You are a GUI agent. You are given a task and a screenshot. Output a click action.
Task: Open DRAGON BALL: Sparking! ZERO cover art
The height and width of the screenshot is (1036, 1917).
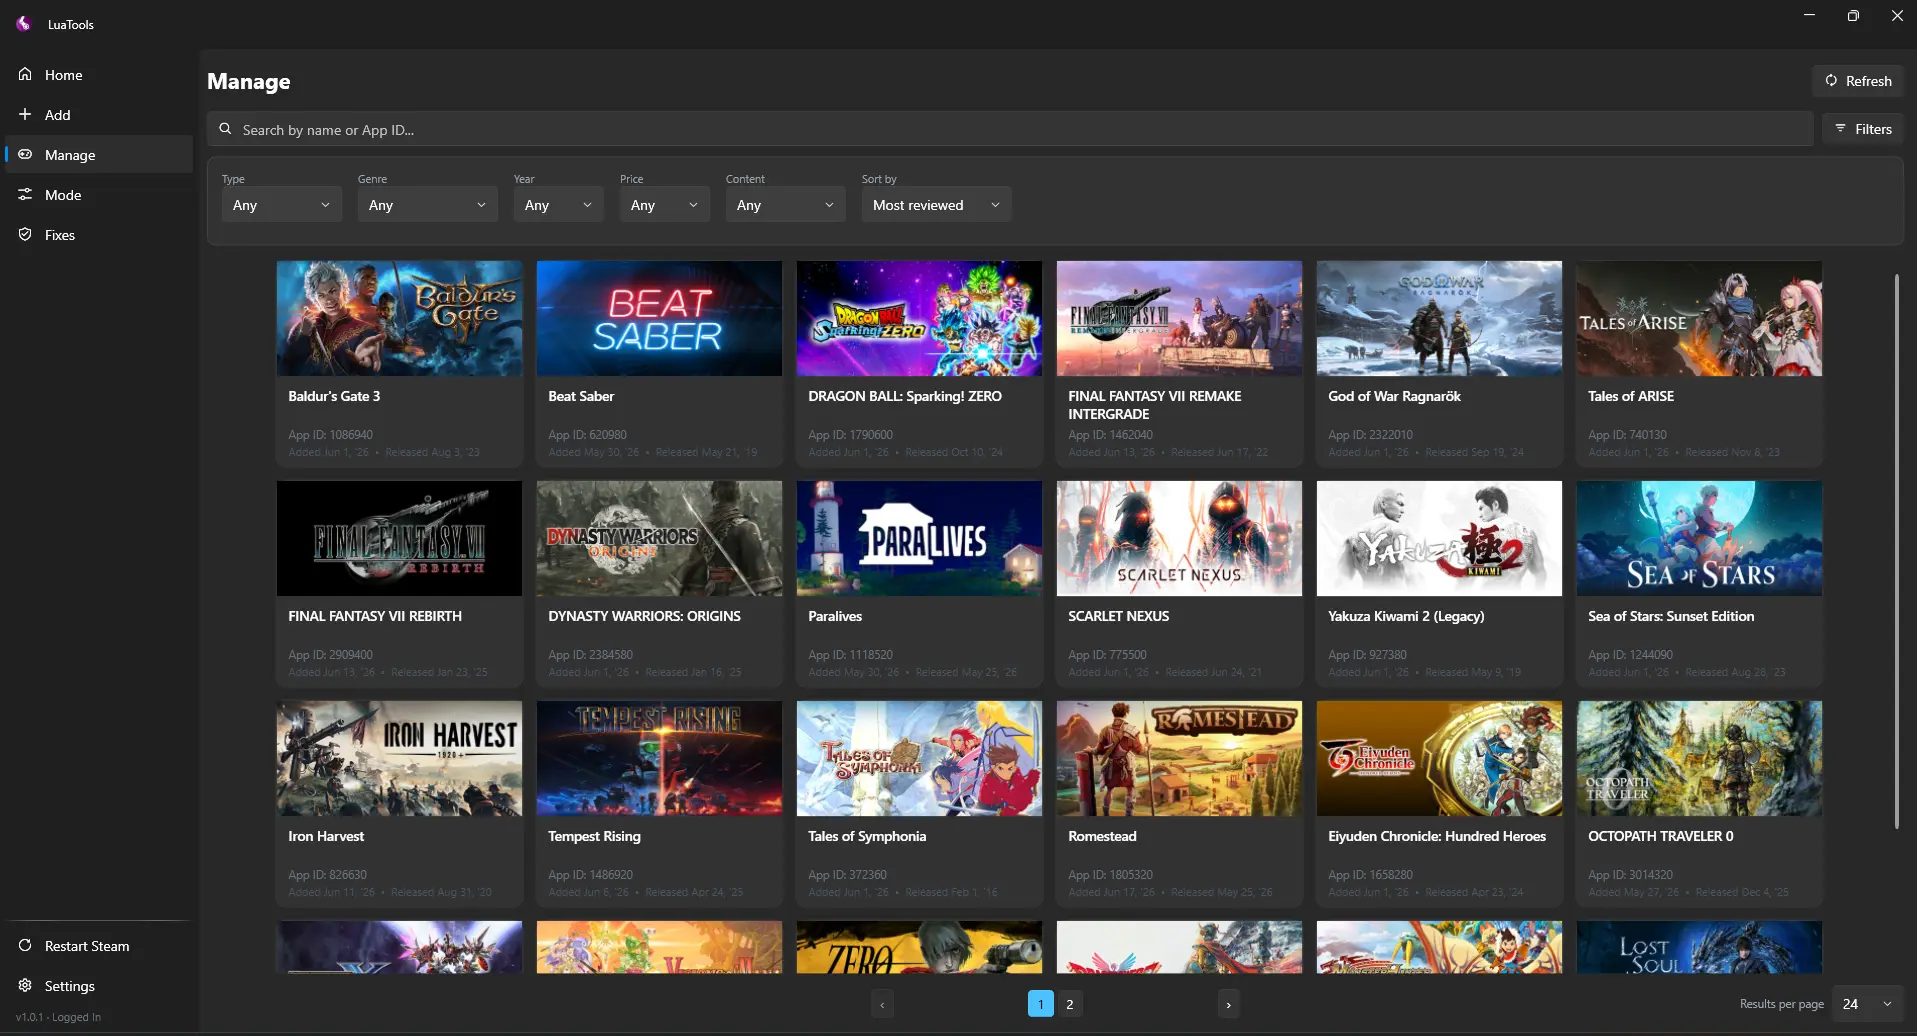click(x=919, y=319)
